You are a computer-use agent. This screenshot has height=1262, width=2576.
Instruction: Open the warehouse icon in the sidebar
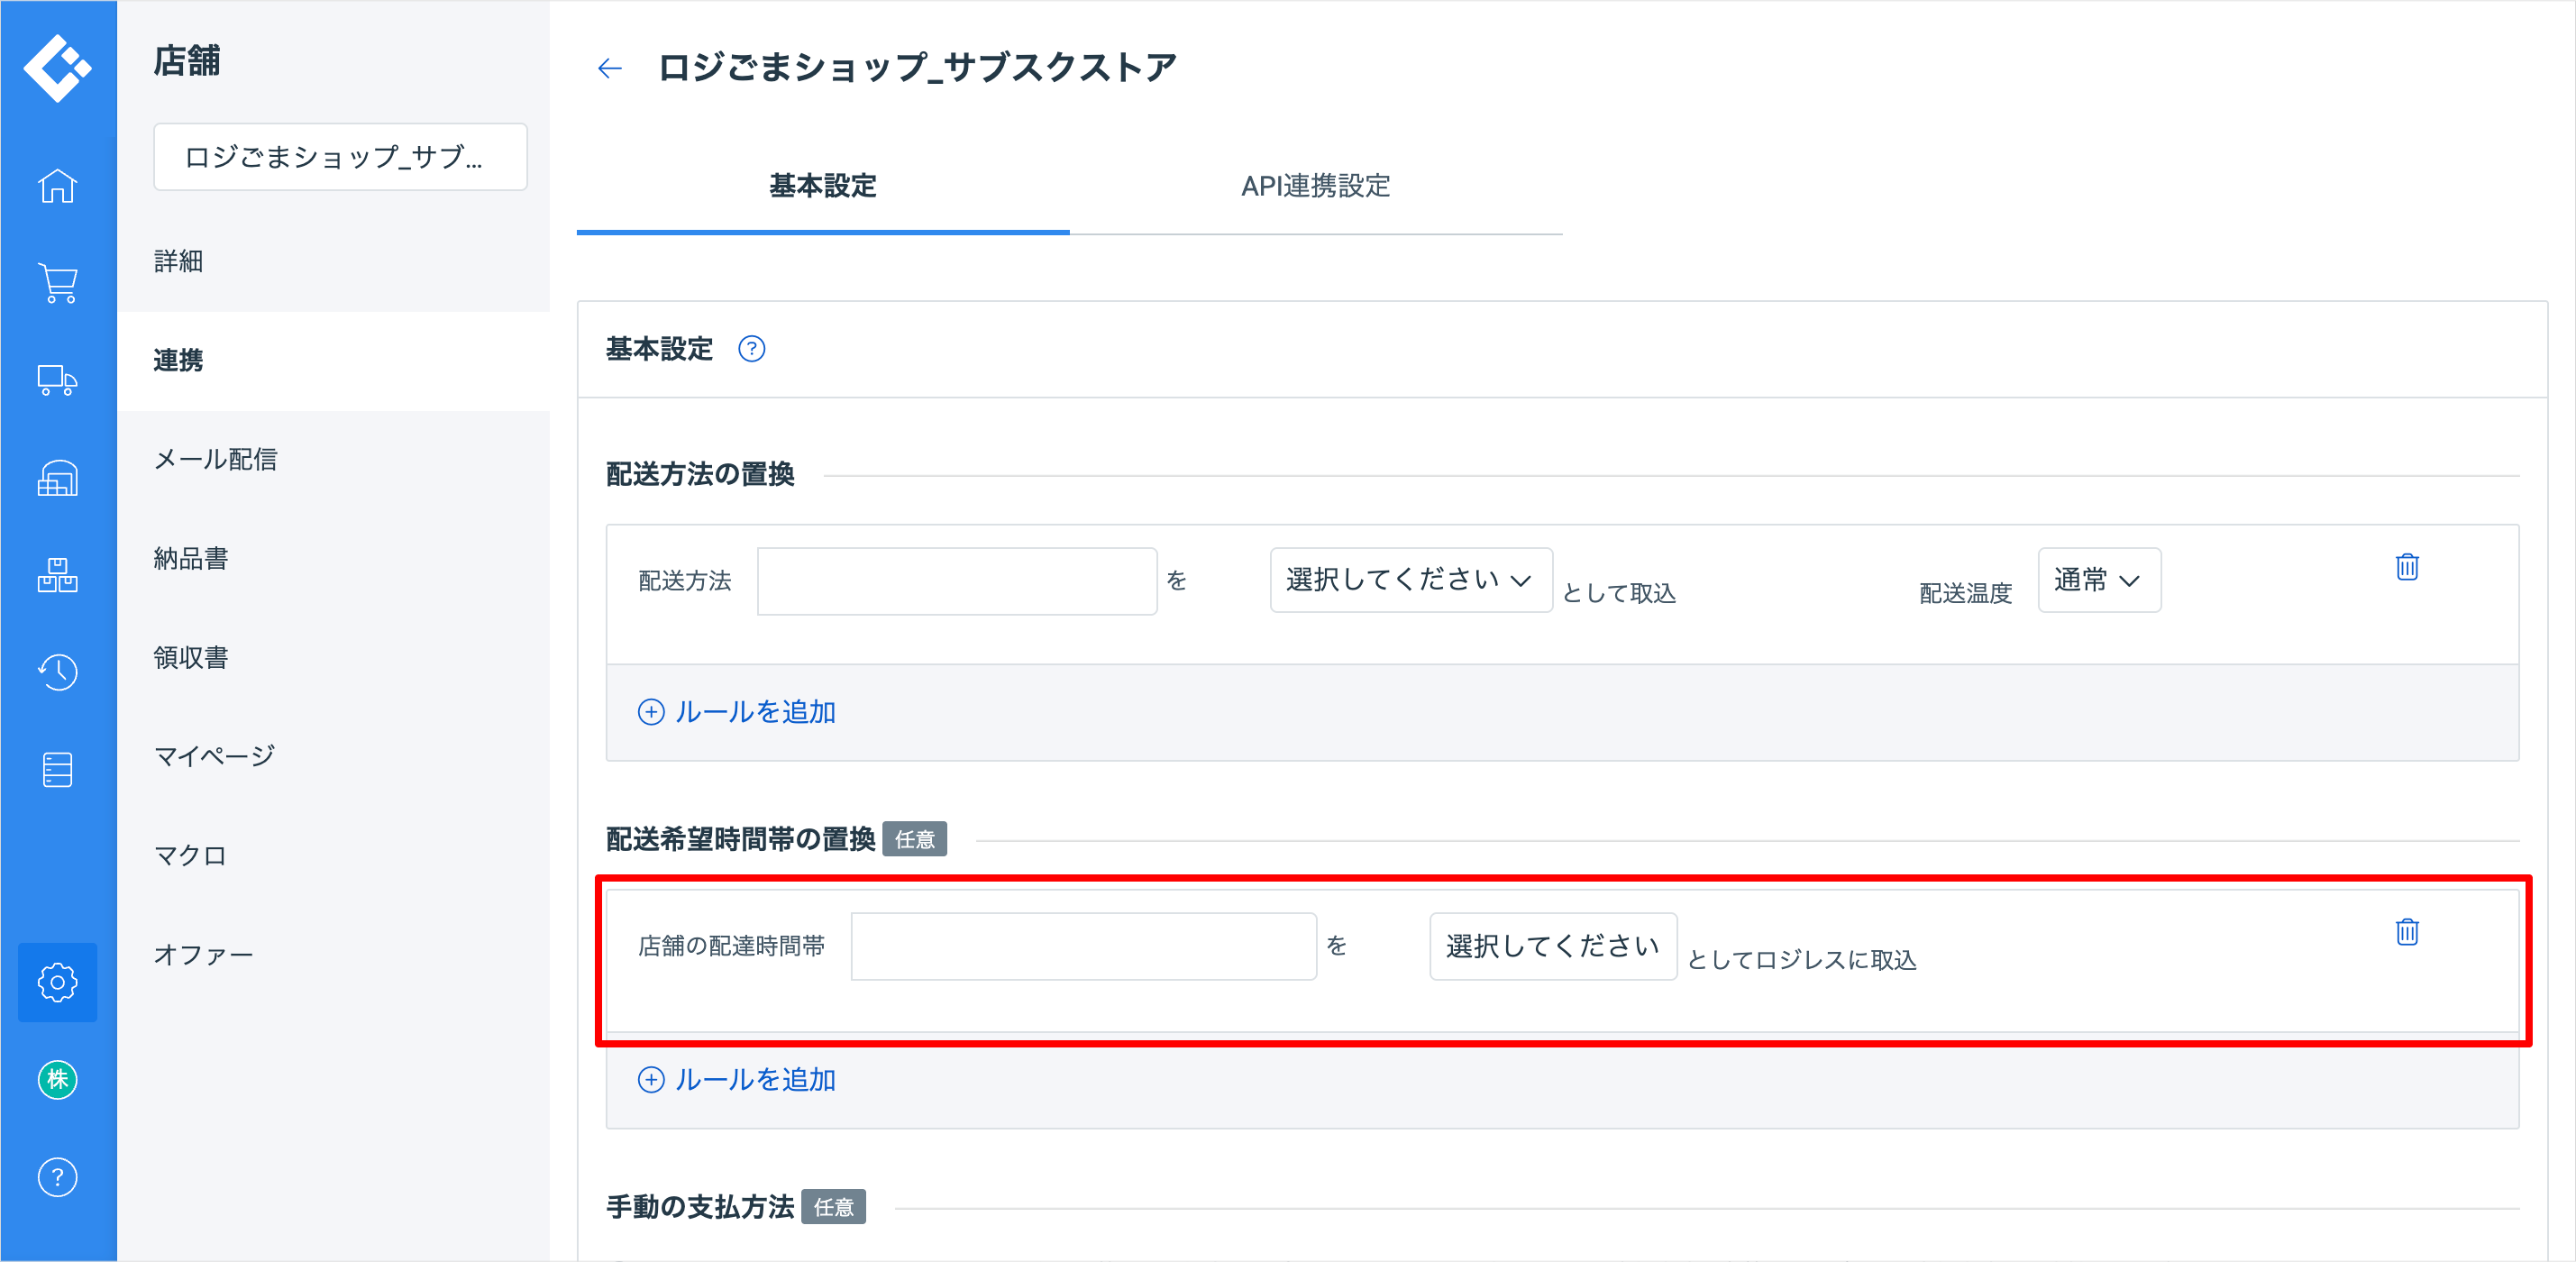pos(57,478)
